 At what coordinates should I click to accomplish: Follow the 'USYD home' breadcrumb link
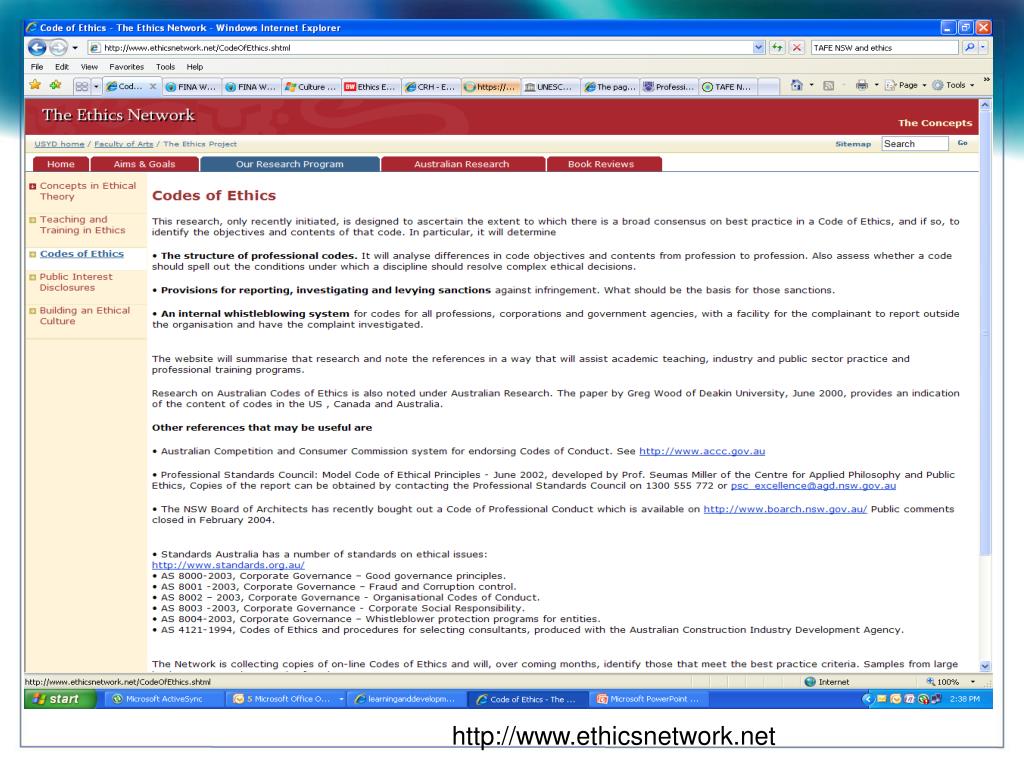point(59,144)
